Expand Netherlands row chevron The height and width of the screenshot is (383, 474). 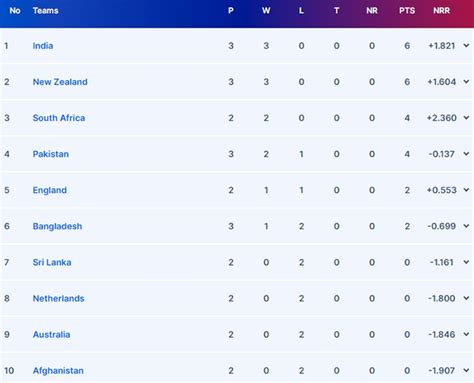click(x=466, y=298)
